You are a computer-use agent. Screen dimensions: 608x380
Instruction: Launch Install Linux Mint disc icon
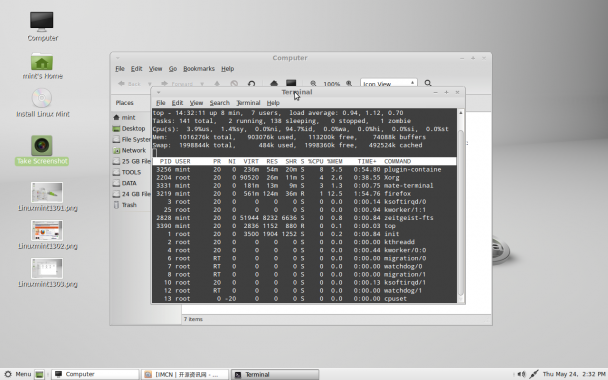point(42,98)
